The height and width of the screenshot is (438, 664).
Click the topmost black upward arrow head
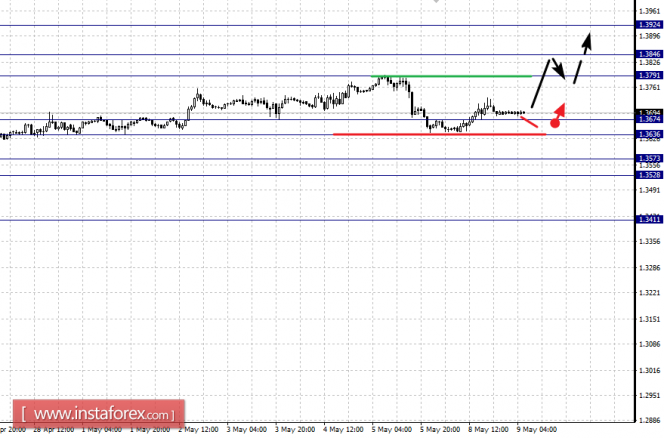[x=587, y=39]
